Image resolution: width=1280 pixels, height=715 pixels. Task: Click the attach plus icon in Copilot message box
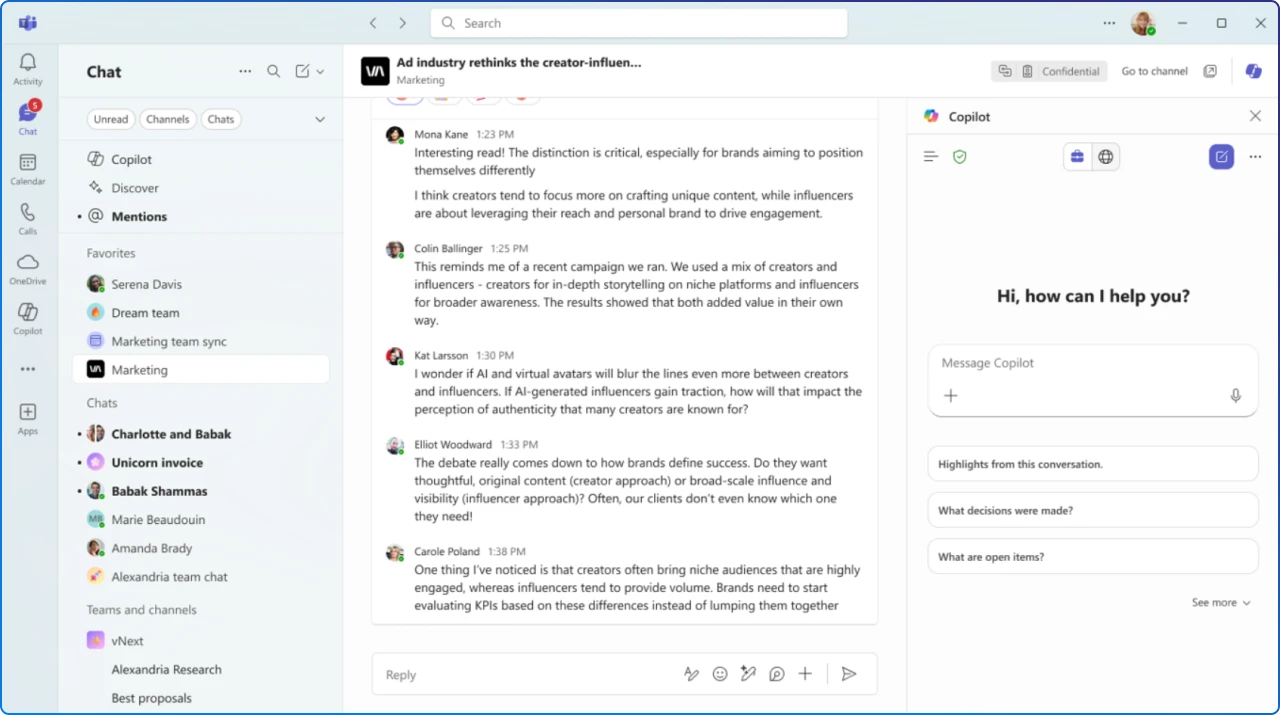[x=950, y=396]
